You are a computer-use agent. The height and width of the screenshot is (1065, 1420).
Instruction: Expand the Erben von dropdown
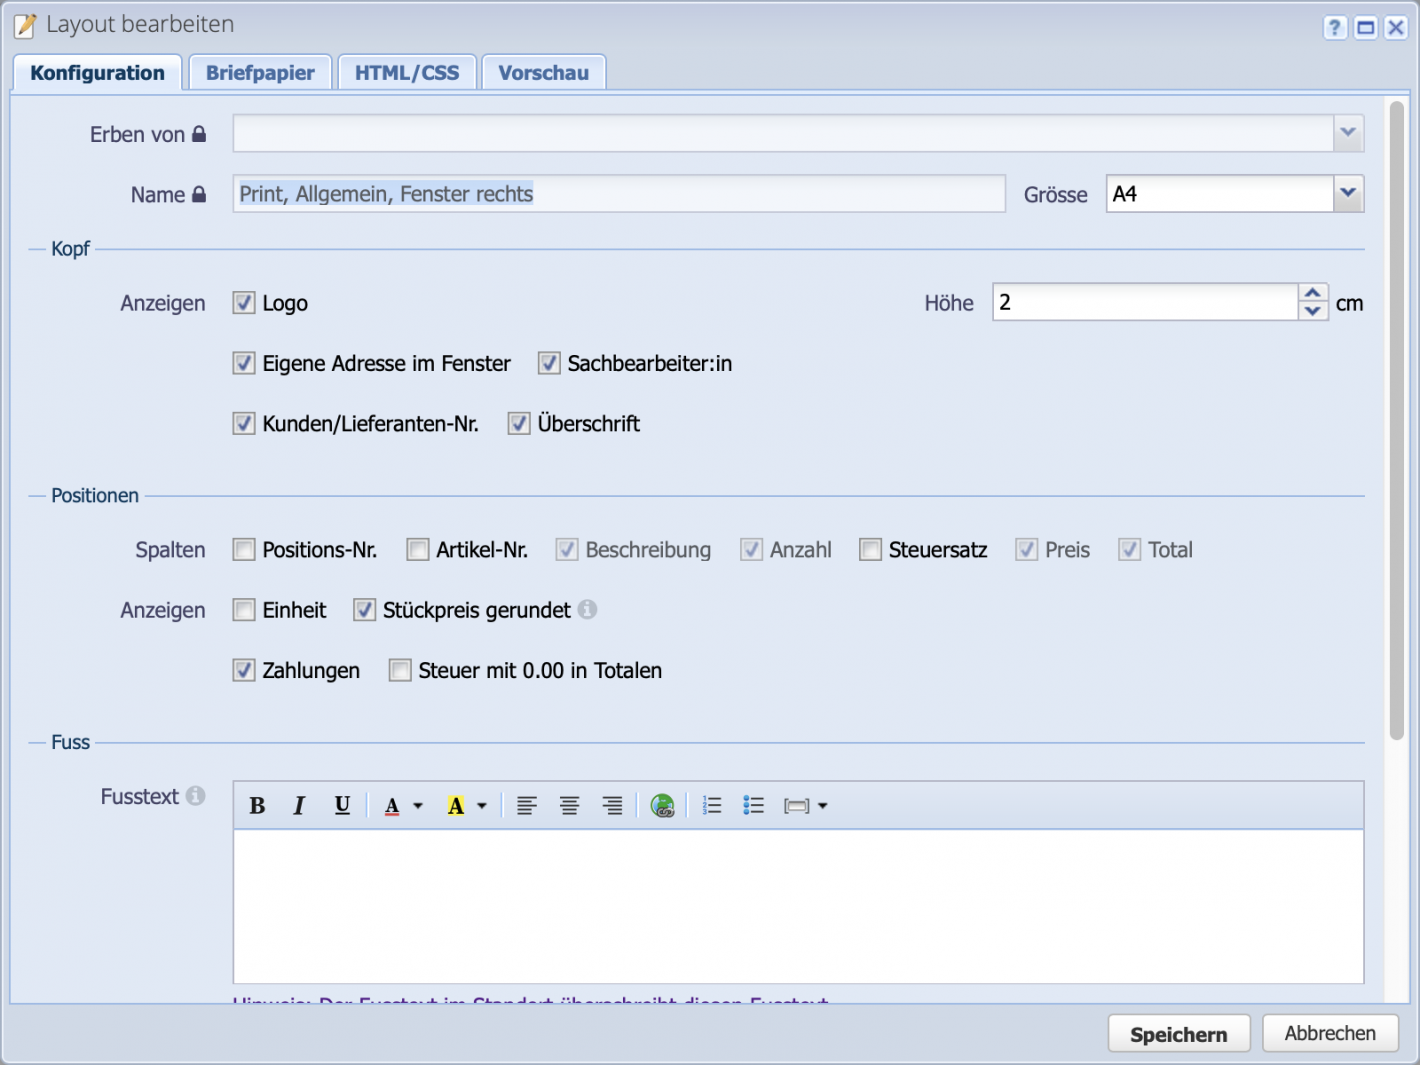click(1347, 133)
